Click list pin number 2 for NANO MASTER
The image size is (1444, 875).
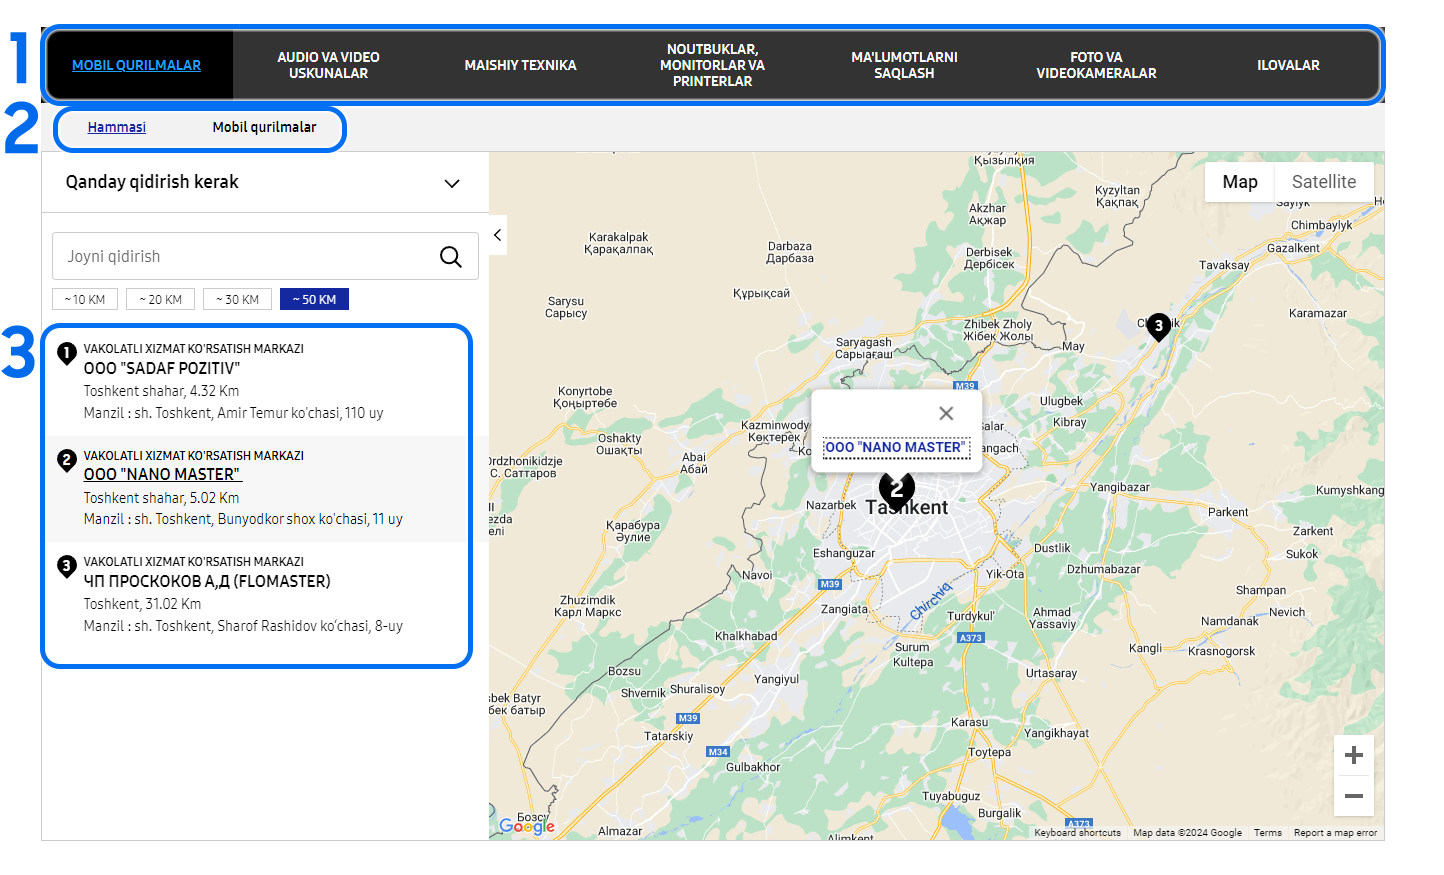pyautogui.click(x=67, y=460)
